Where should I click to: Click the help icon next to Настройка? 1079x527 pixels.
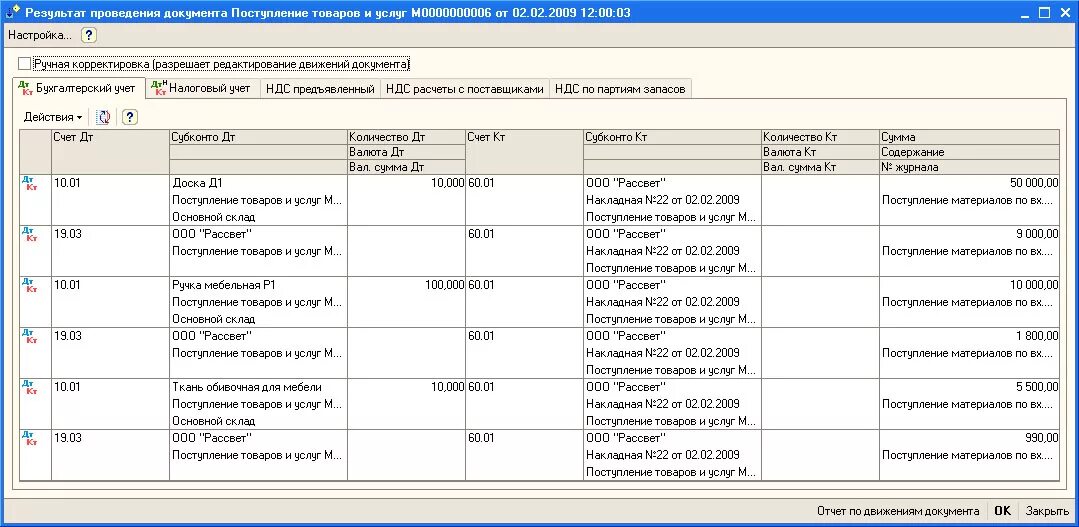coord(89,35)
